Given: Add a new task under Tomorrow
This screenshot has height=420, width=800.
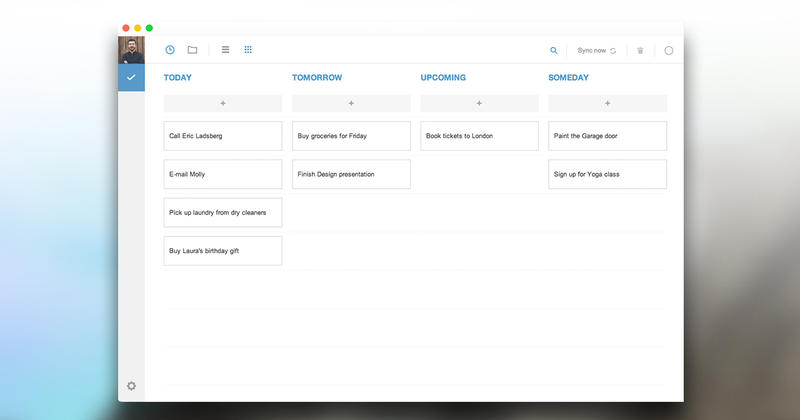Looking at the screenshot, I should tap(351, 103).
